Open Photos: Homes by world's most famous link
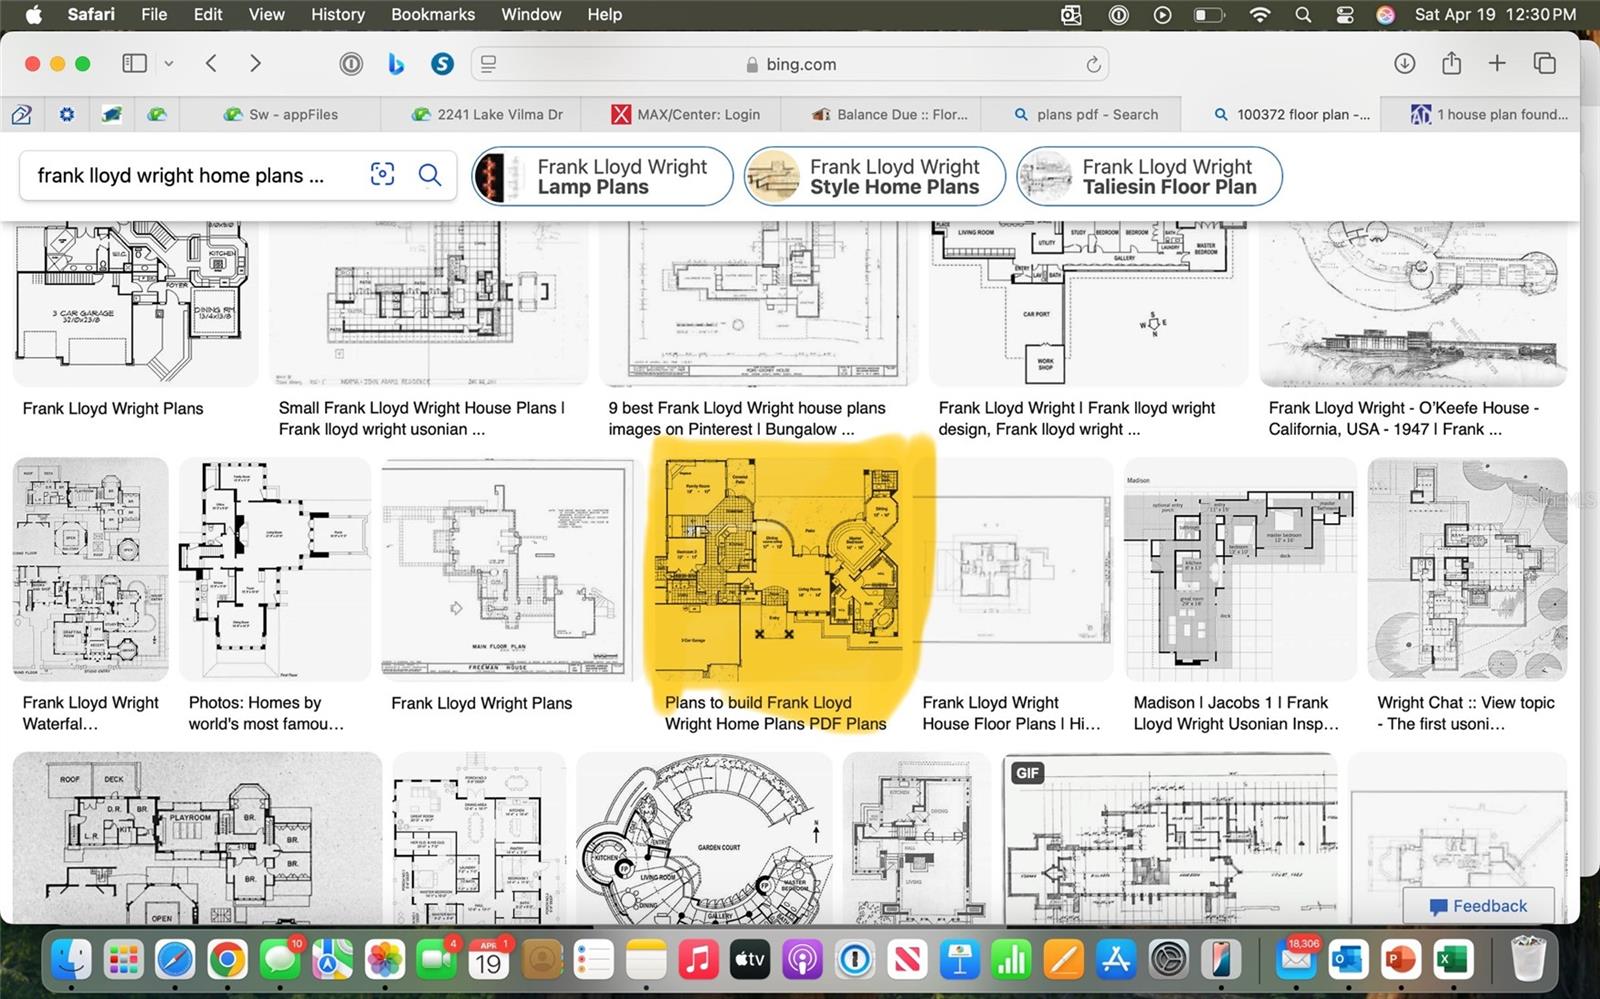Screen dimensions: 1600x999 pos(266,713)
